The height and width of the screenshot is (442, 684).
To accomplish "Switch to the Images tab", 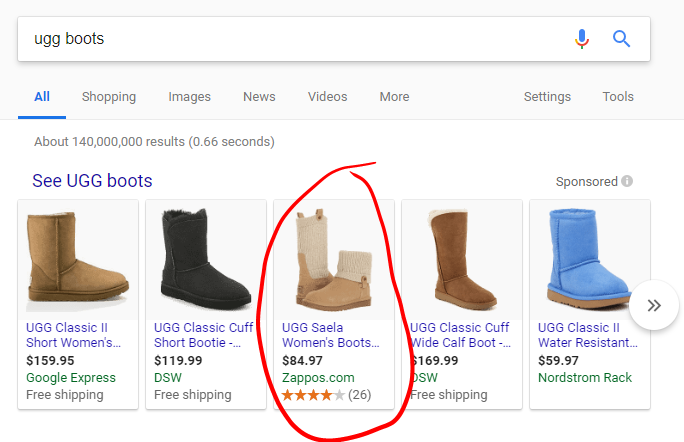I will pos(189,97).
